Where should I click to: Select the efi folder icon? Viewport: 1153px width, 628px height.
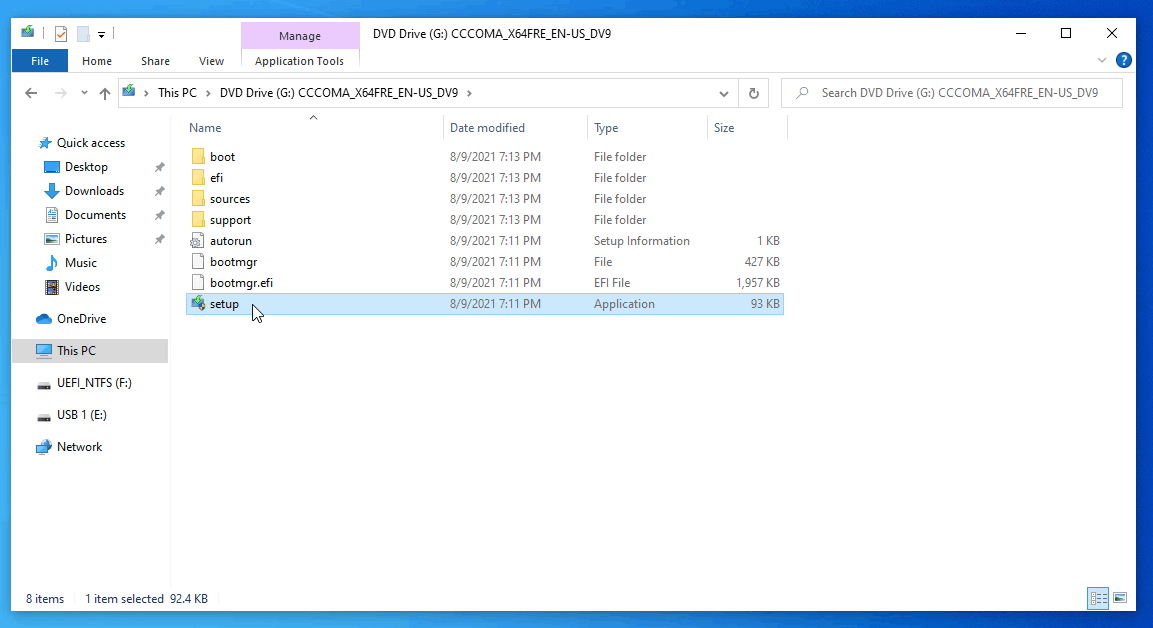[198, 177]
